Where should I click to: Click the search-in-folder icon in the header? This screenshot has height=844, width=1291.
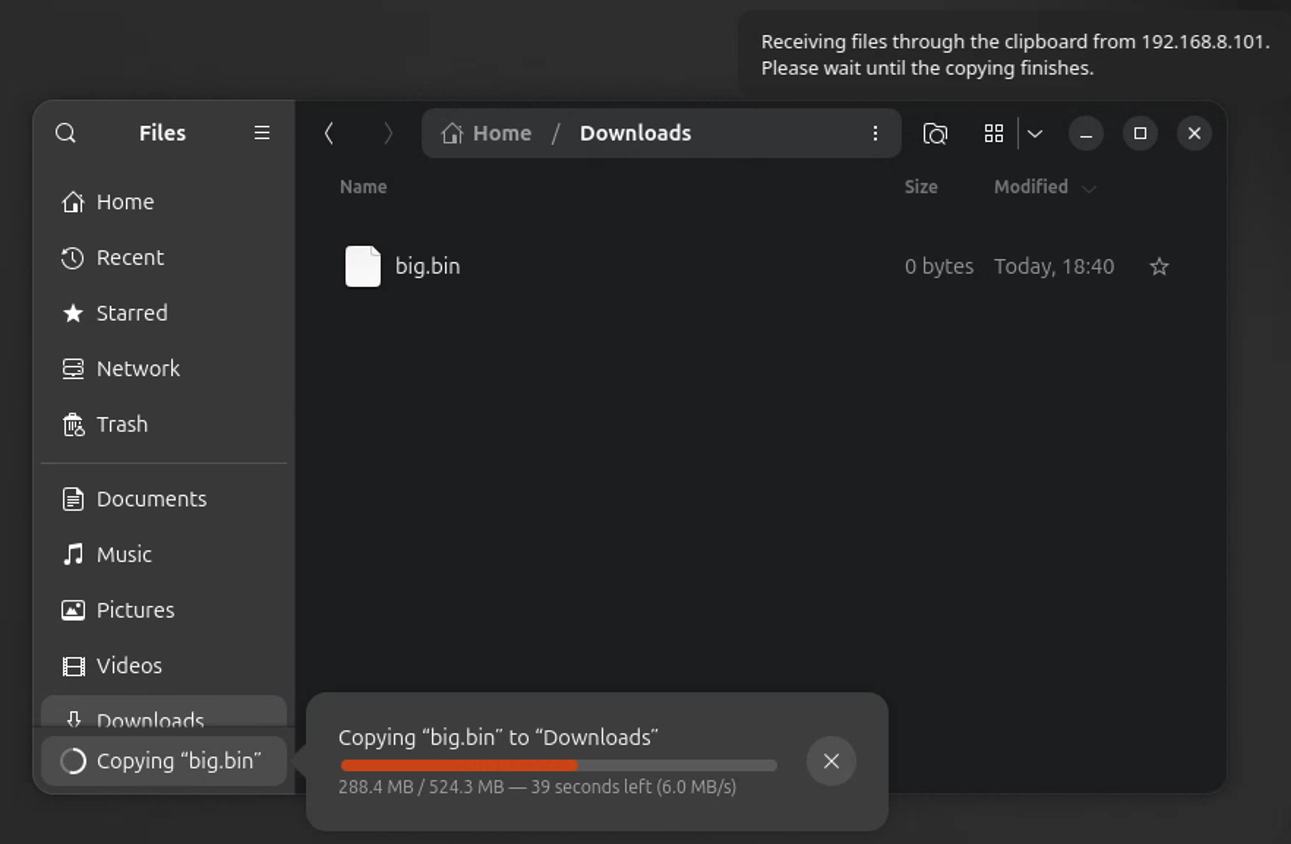tap(935, 133)
